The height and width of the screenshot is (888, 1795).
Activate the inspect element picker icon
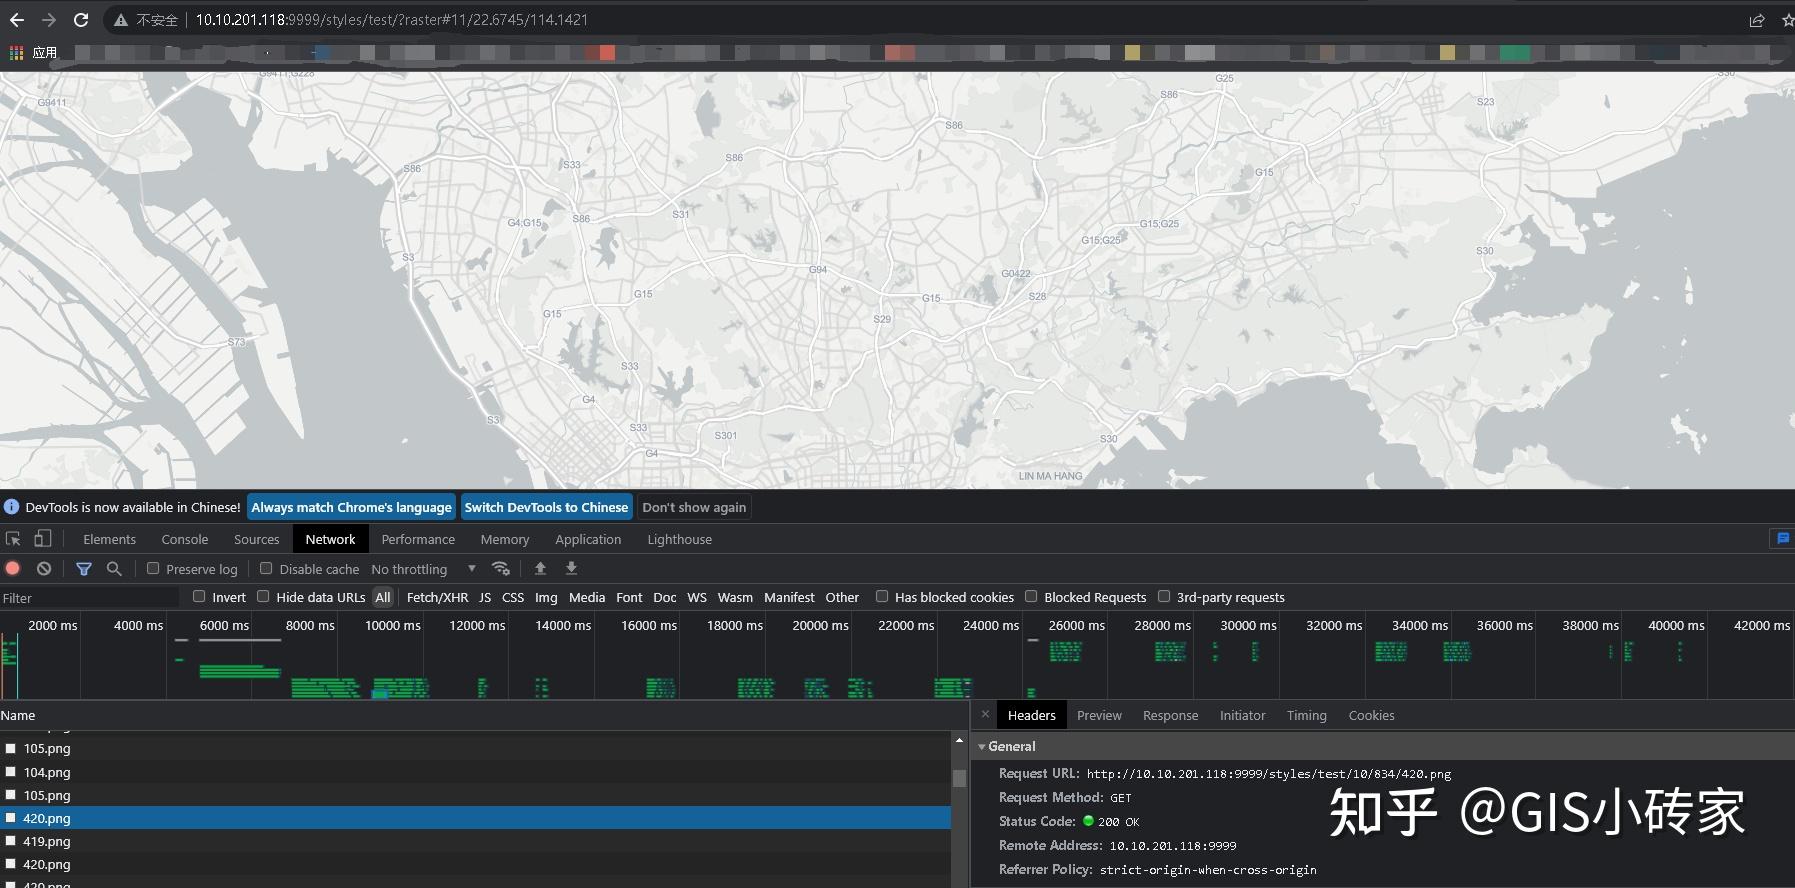tap(13, 539)
